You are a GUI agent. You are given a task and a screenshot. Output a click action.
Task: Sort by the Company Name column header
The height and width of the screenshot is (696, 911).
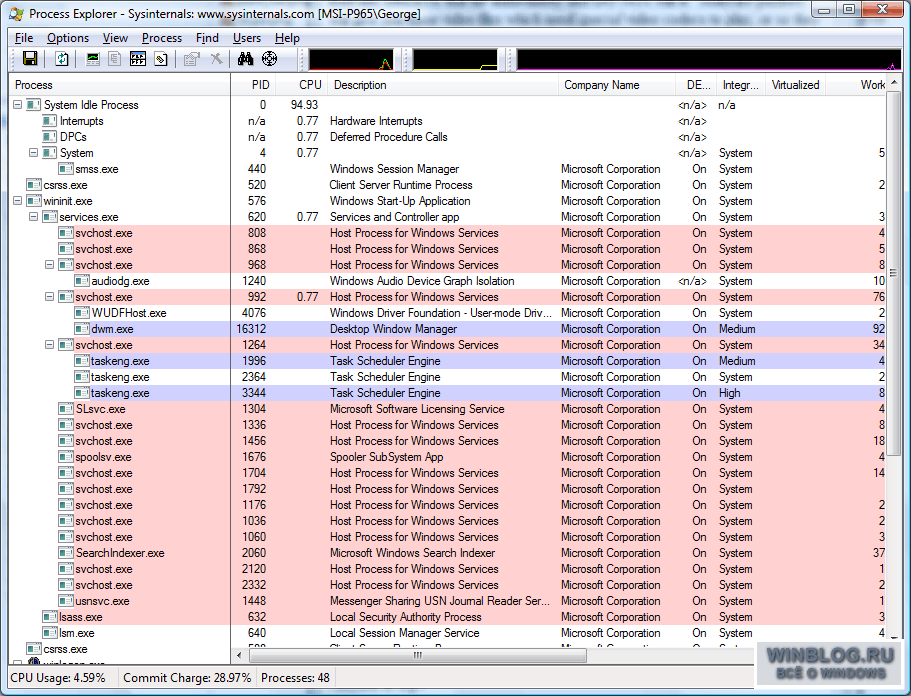616,85
